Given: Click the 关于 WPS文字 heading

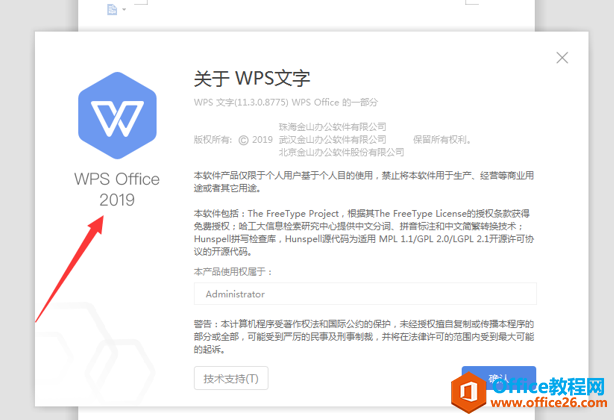Looking at the screenshot, I should (252, 78).
